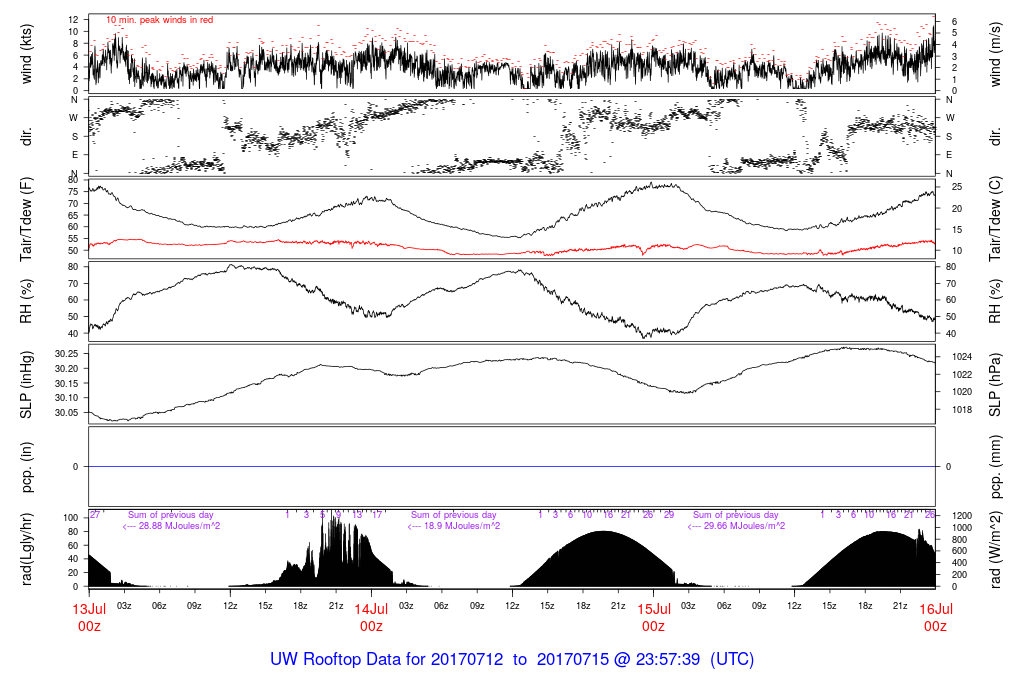
Task: Click the 16Jul 00z date marker
Action: click(935, 617)
